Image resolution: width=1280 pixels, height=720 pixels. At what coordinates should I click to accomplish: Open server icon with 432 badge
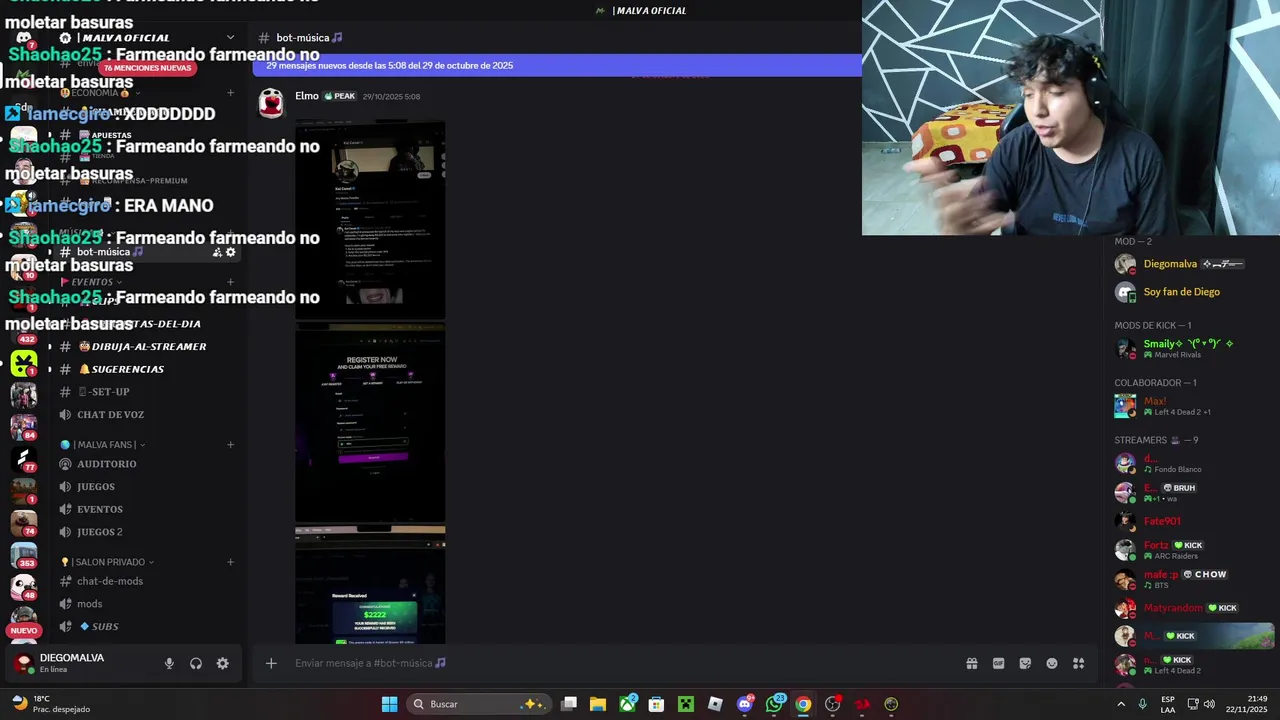[x=24, y=333]
